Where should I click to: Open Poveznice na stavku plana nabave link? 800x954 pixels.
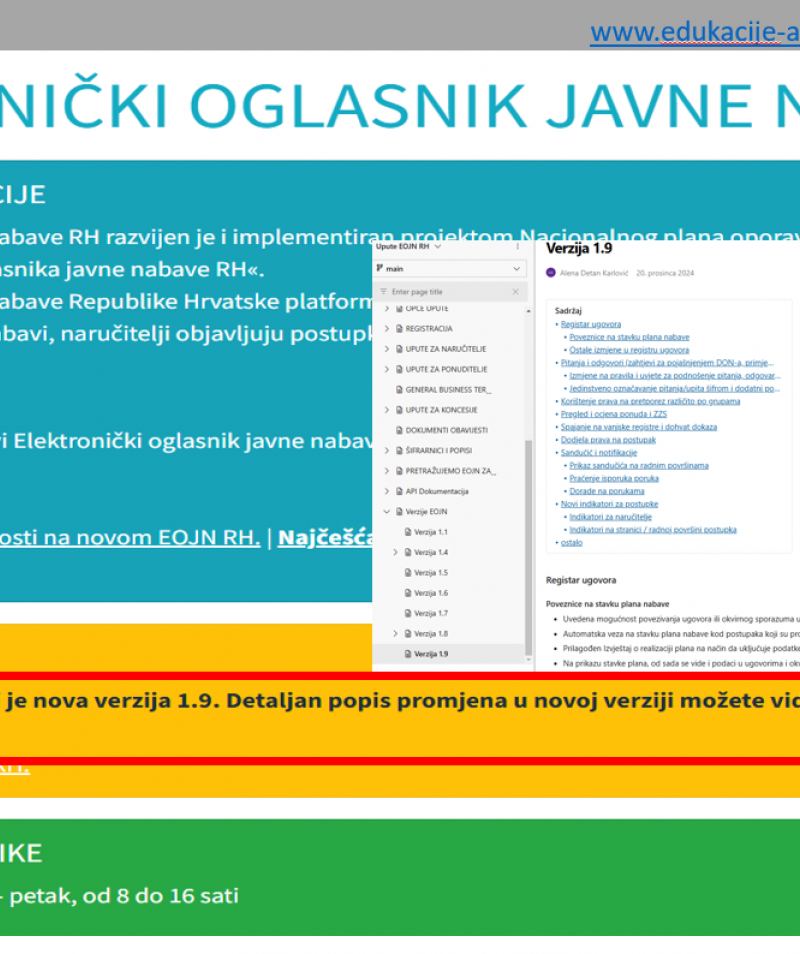(x=629, y=337)
